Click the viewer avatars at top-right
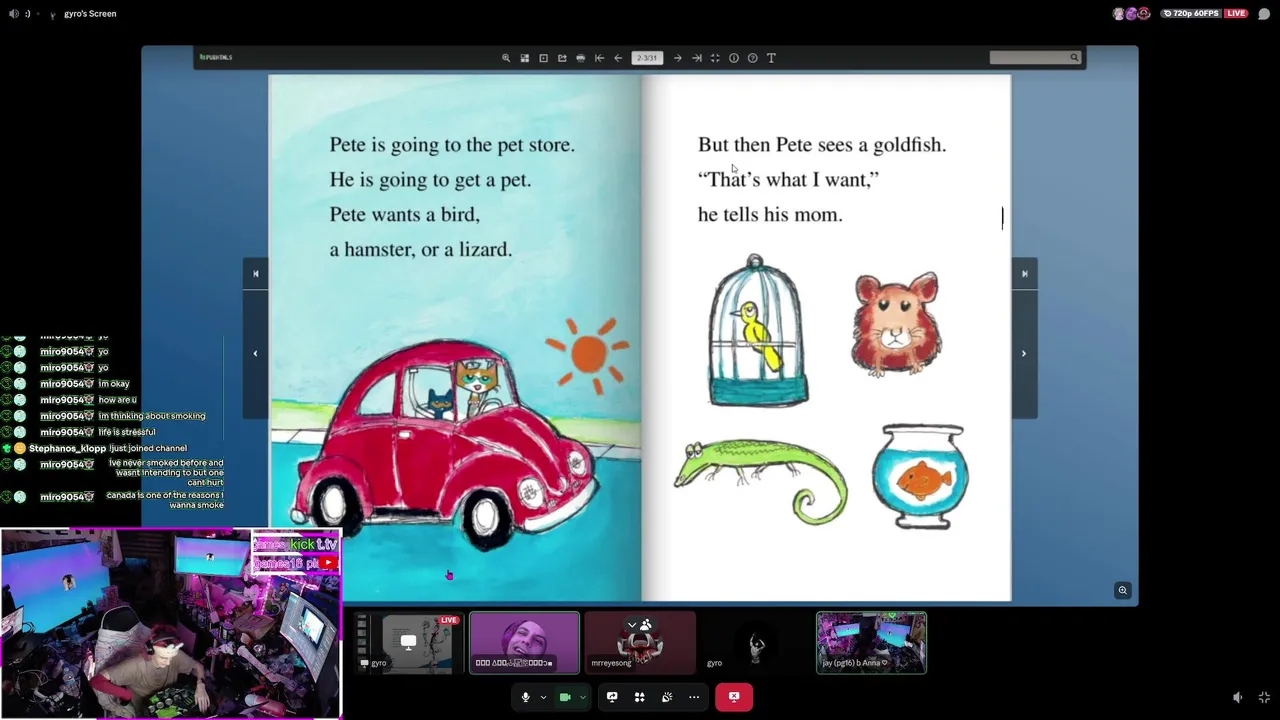 pyautogui.click(x=1131, y=14)
